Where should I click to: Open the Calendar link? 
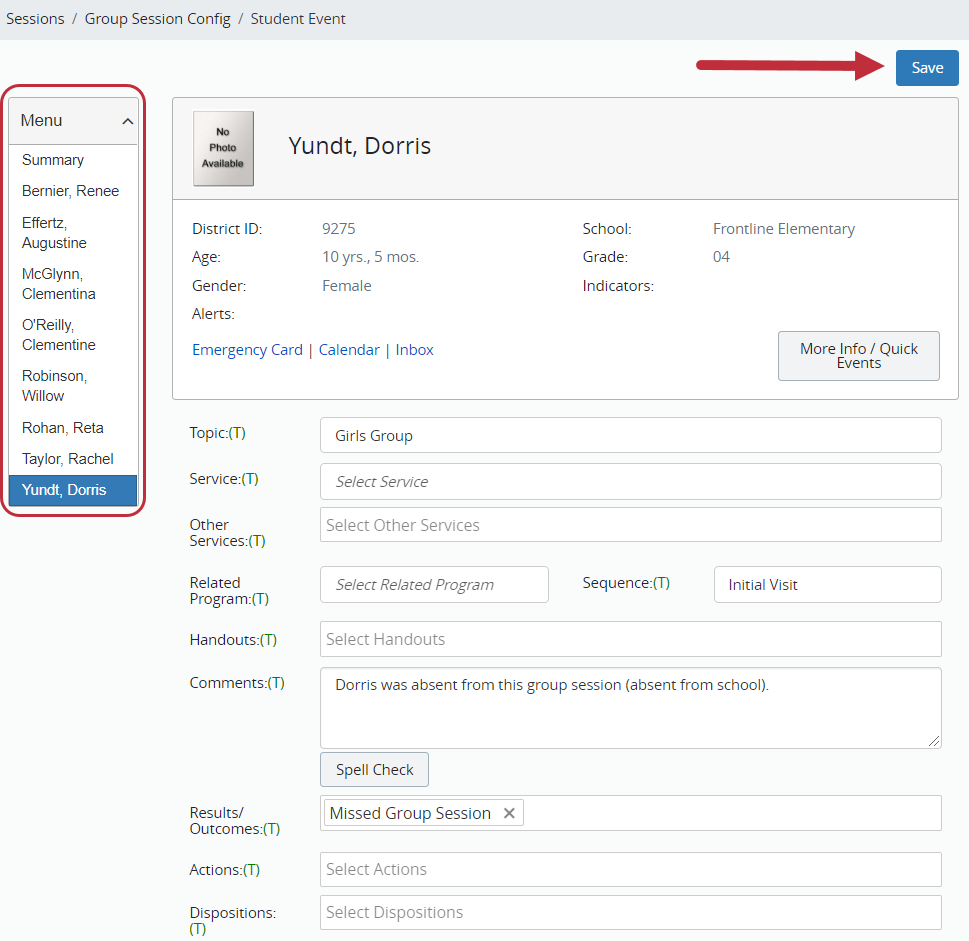coord(349,350)
